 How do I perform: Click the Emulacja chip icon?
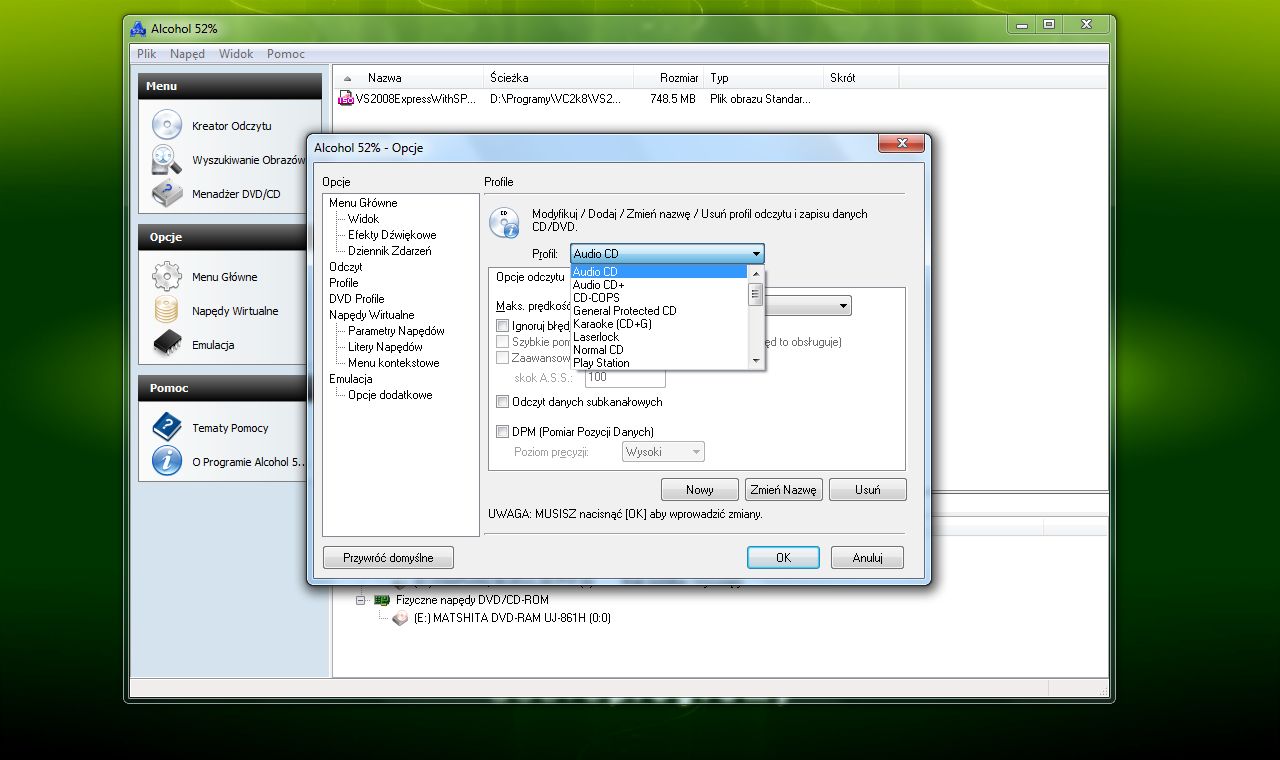coord(166,344)
